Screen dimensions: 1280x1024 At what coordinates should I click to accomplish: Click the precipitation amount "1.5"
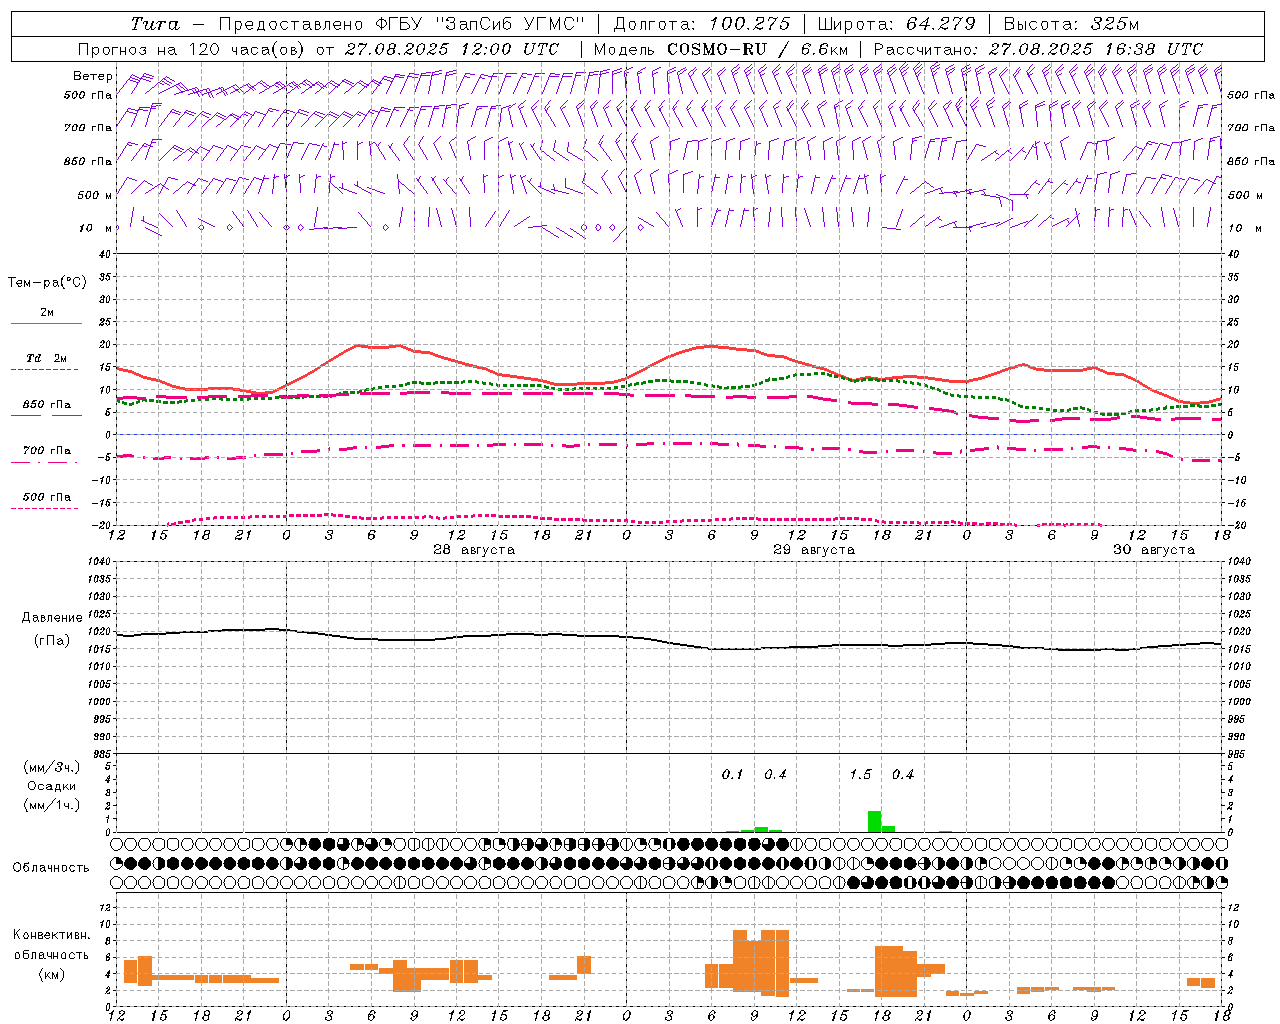(x=861, y=775)
